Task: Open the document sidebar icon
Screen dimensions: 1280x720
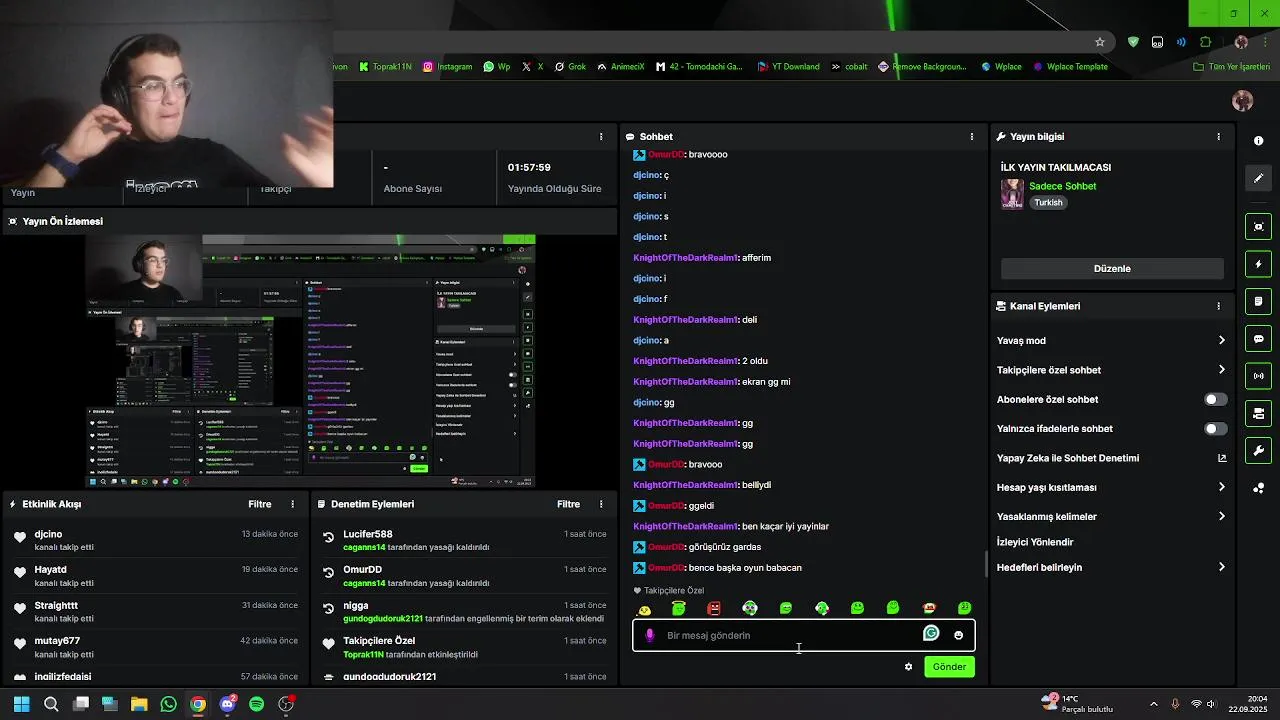Action: [x=1258, y=301]
